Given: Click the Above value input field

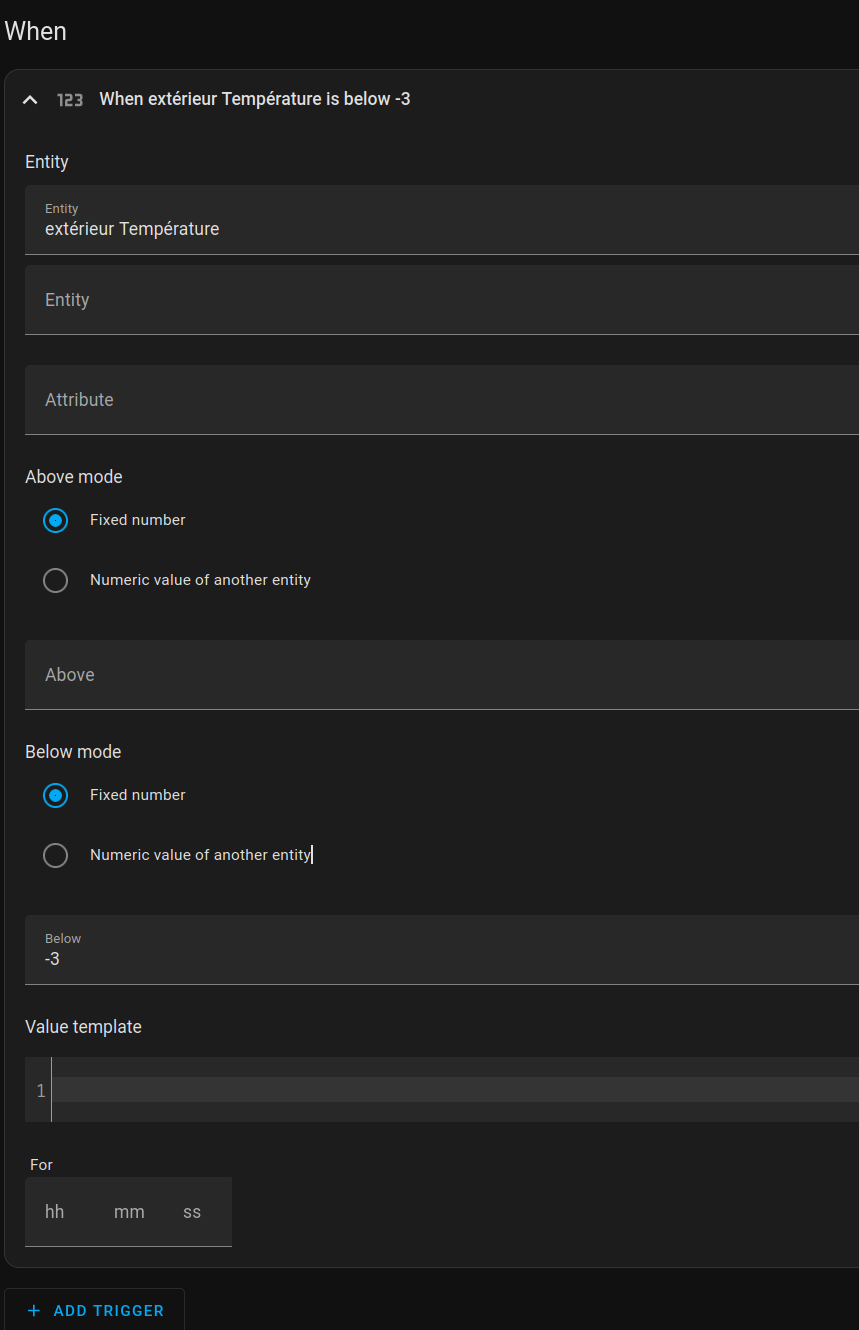Looking at the screenshot, I should [440, 675].
